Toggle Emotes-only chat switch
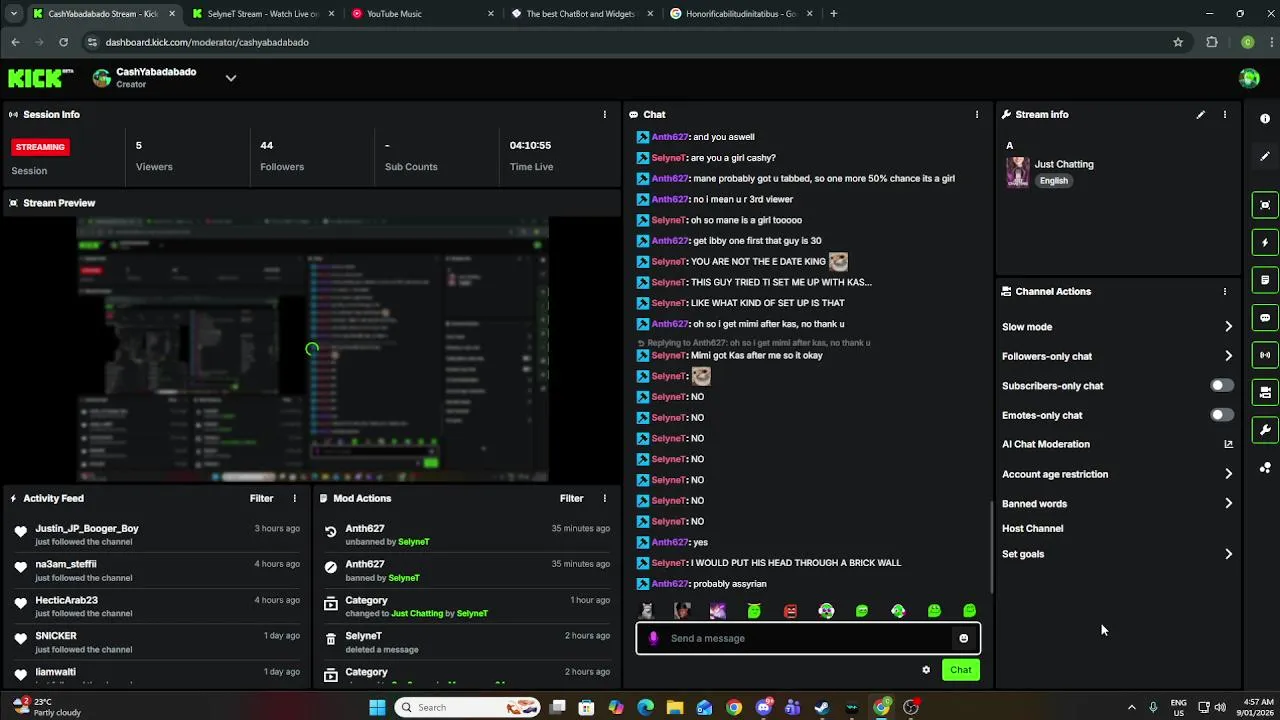 (x=1222, y=414)
